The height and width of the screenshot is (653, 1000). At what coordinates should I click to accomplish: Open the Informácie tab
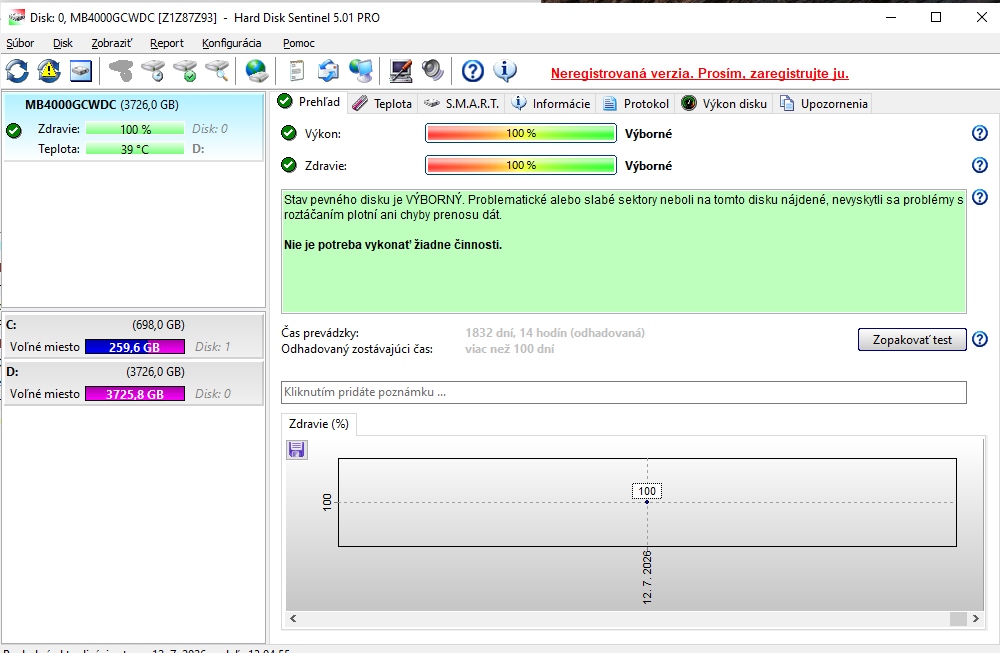click(x=552, y=103)
